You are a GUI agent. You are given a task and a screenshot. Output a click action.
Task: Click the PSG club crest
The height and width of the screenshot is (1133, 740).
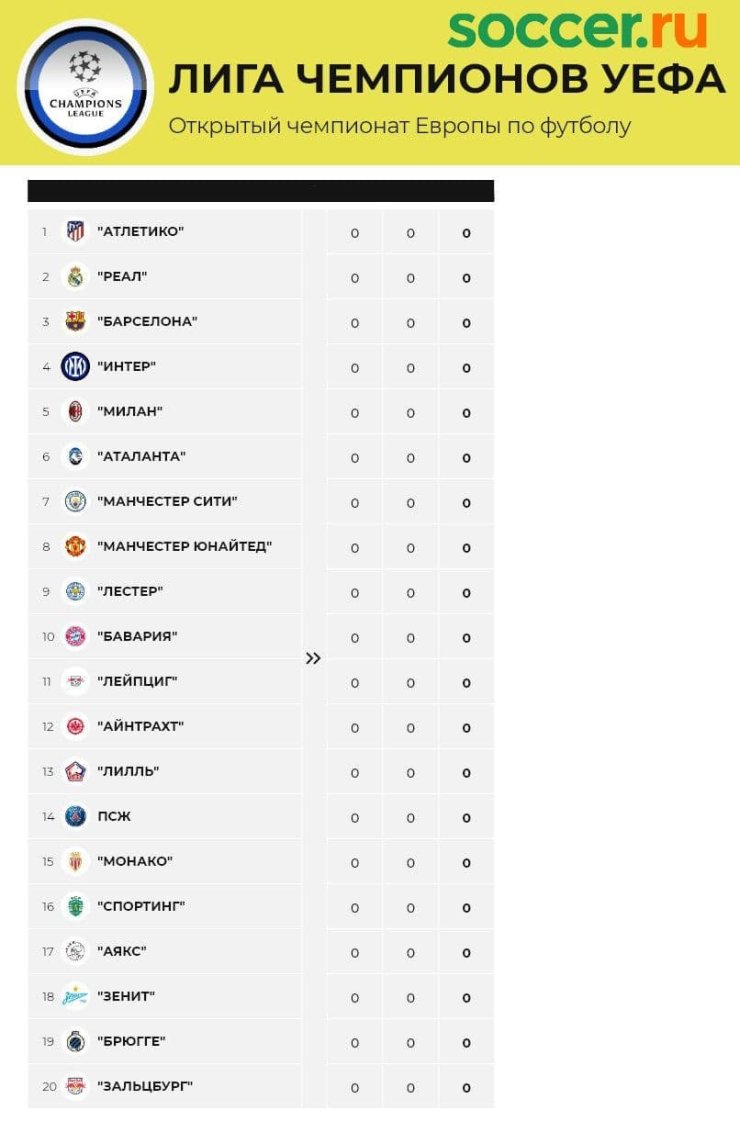pyautogui.click(x=75, y=817)
